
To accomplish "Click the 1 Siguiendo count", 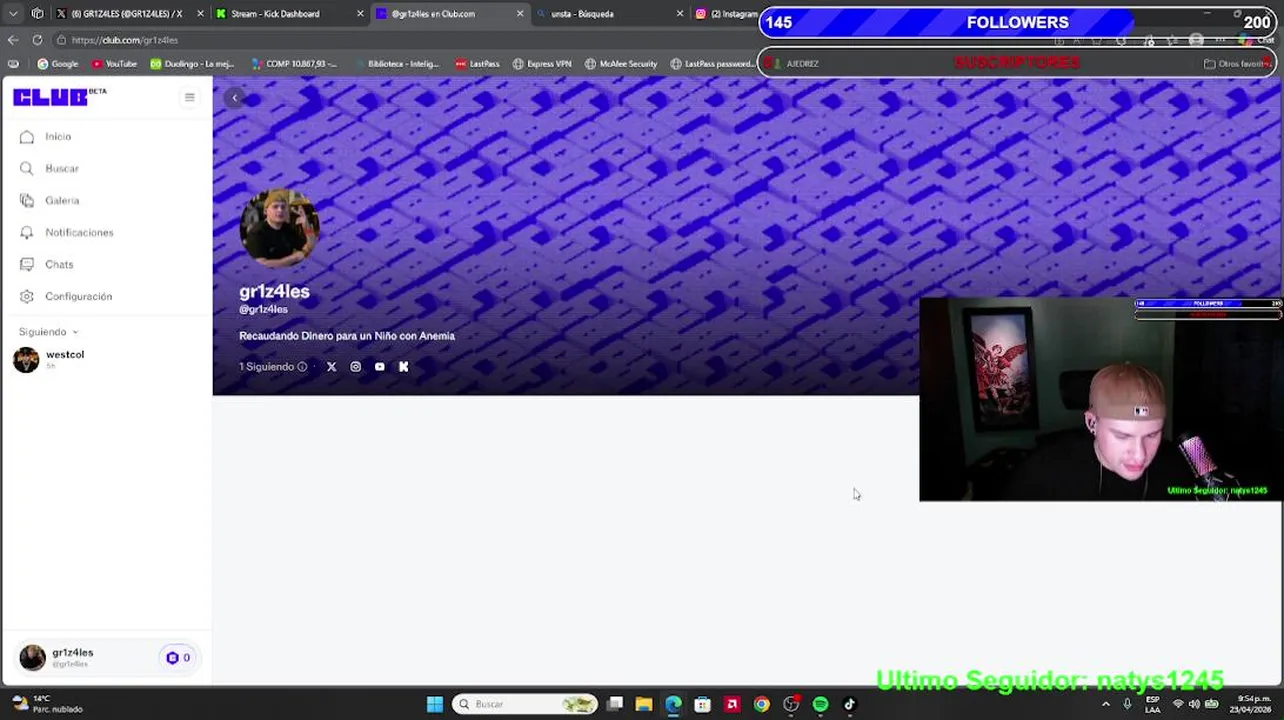I will coord(266,367).
